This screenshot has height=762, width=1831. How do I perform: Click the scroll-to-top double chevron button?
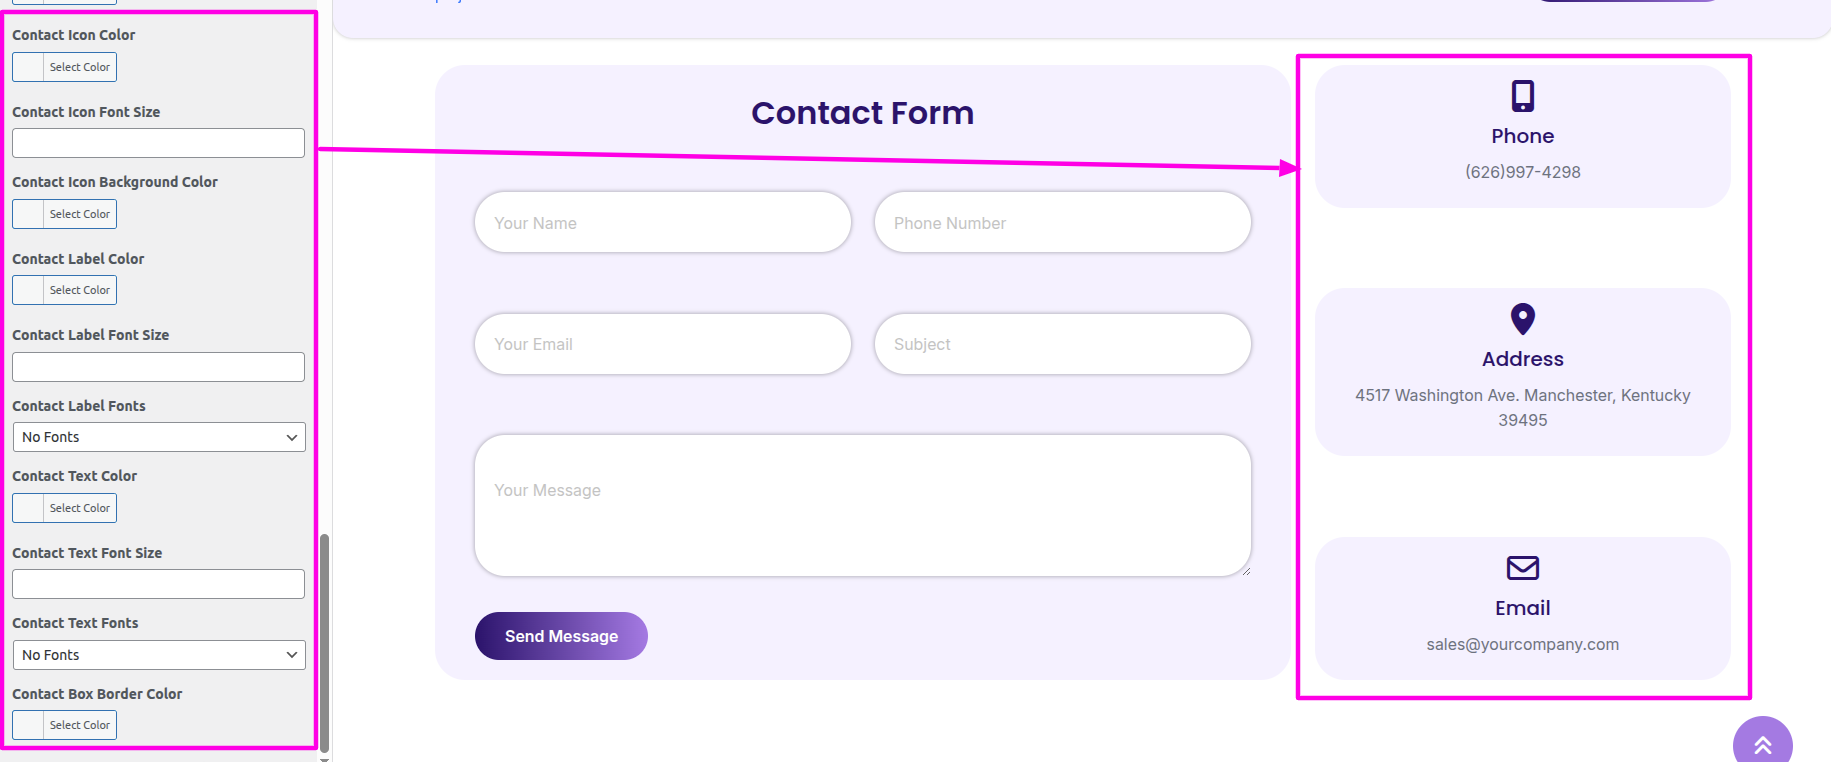pyautogui.click(x=1762, y=744)
